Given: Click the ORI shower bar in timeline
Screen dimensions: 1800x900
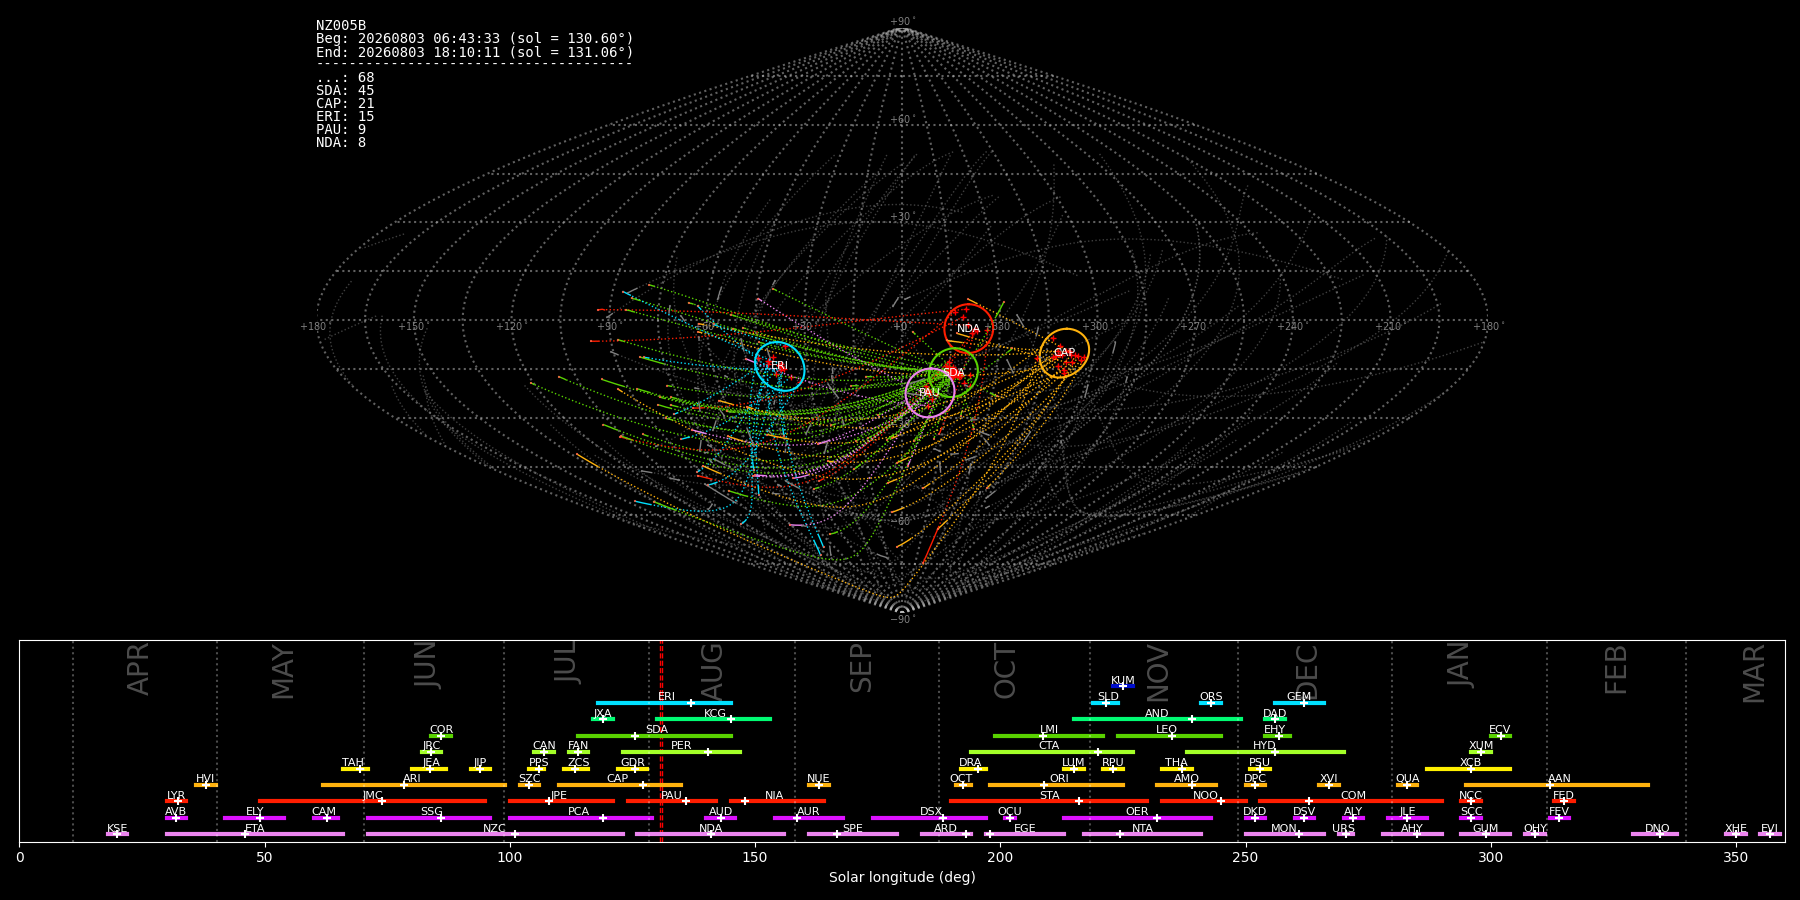Looking at the screenshot, I should 1057,785.
